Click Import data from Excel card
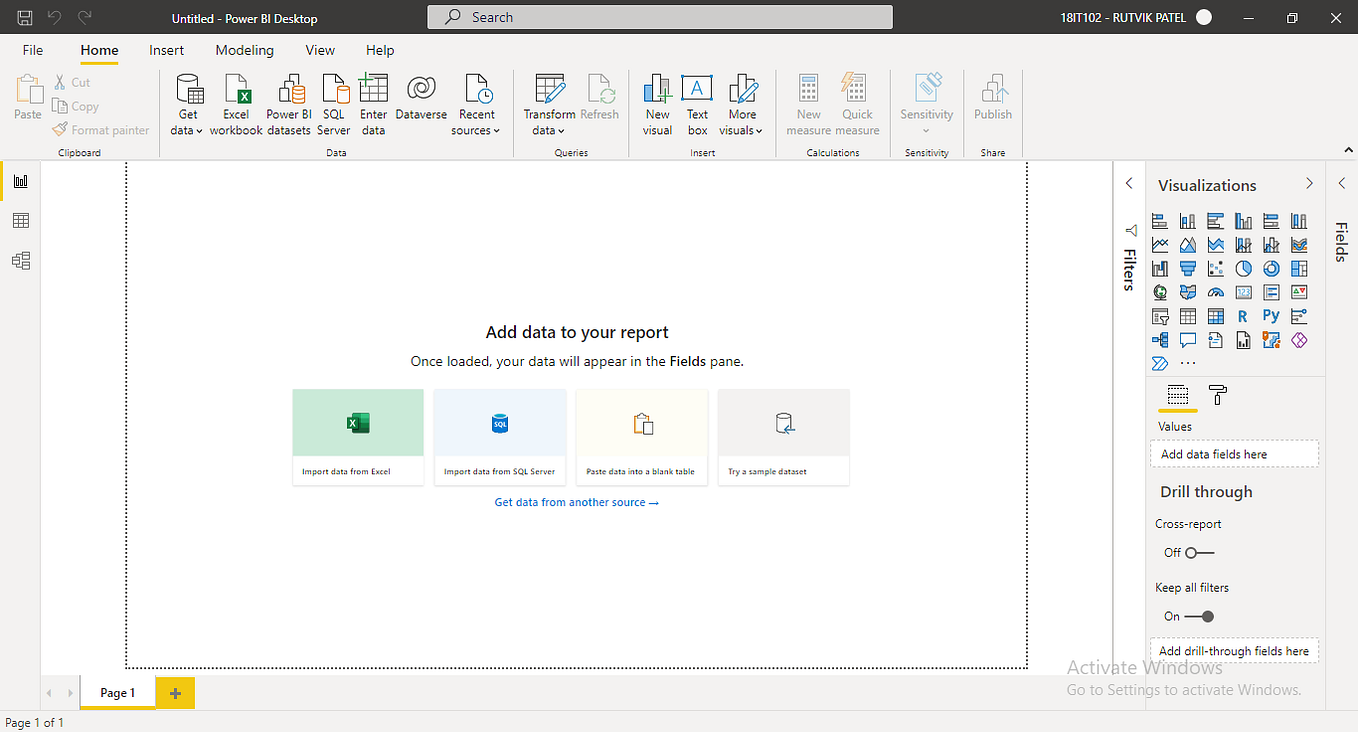 pyautogui.click(x=358, y=437)
